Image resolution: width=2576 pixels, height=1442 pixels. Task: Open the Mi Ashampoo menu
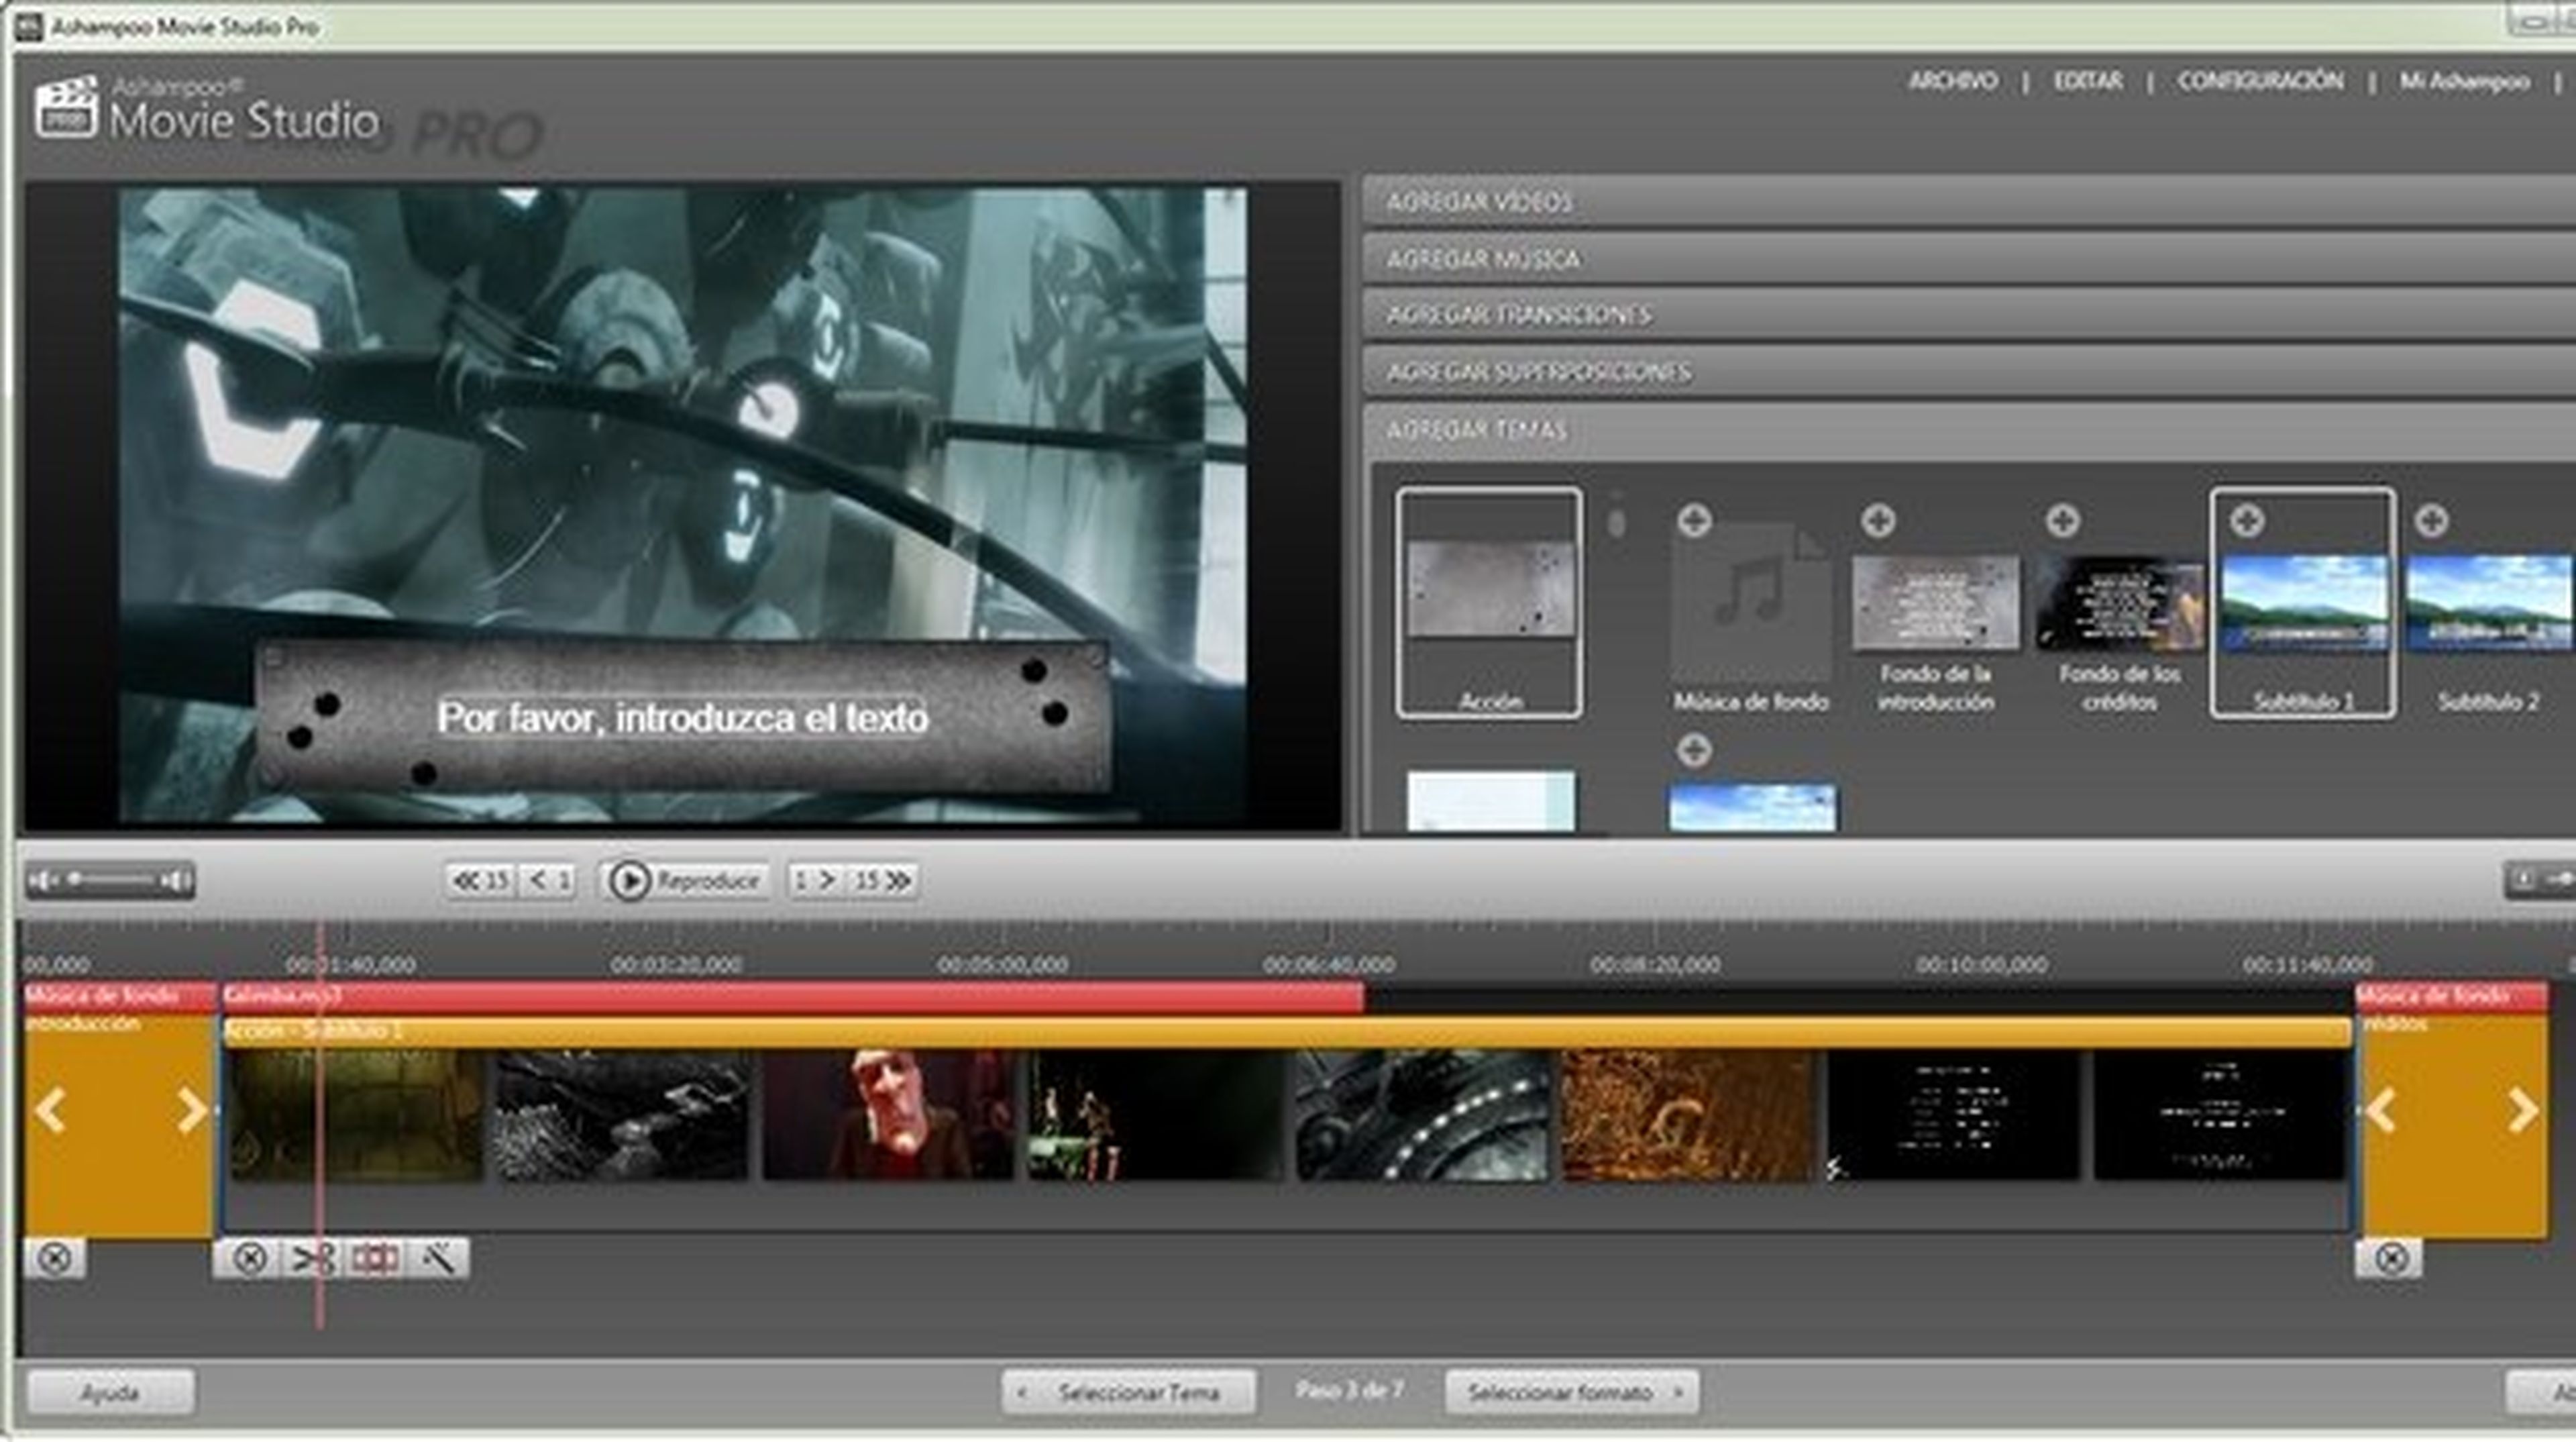pos(2464,81)
